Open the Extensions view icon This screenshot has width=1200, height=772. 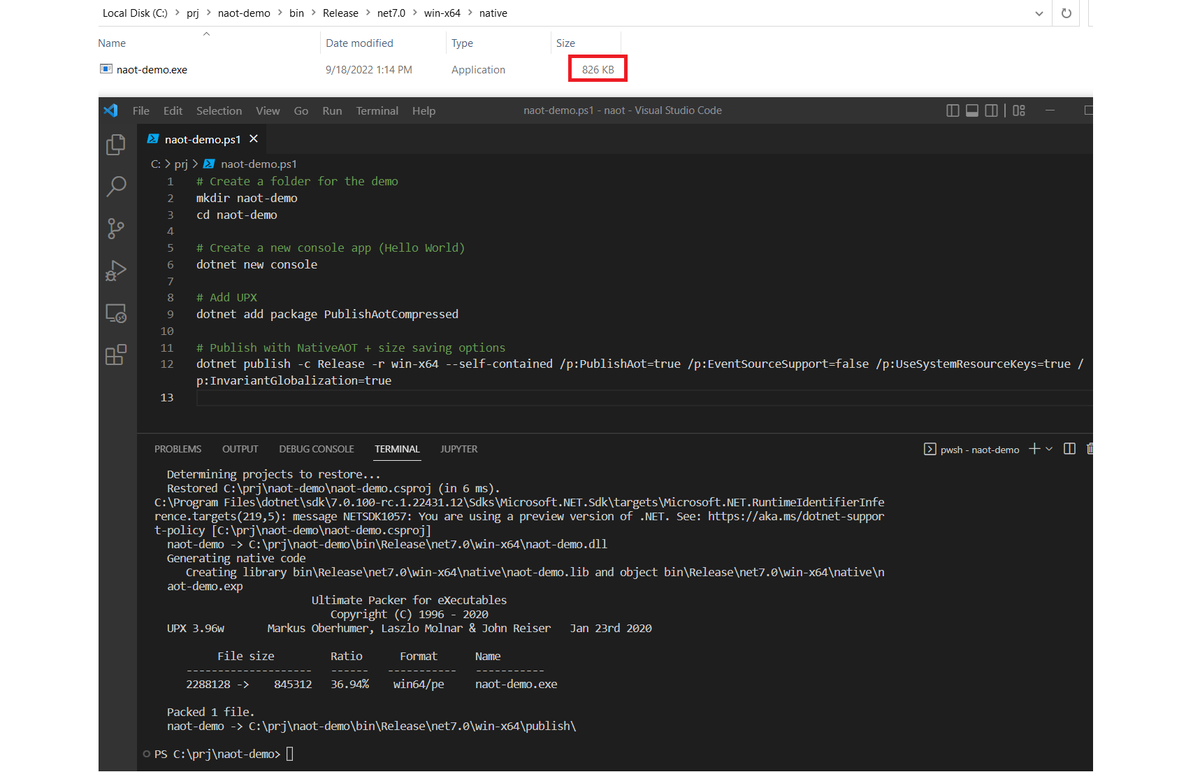[116, 354]
